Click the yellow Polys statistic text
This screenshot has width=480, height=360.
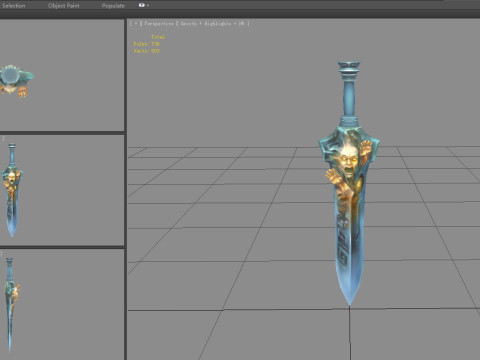pyautogui.click(x=147, y=44)
